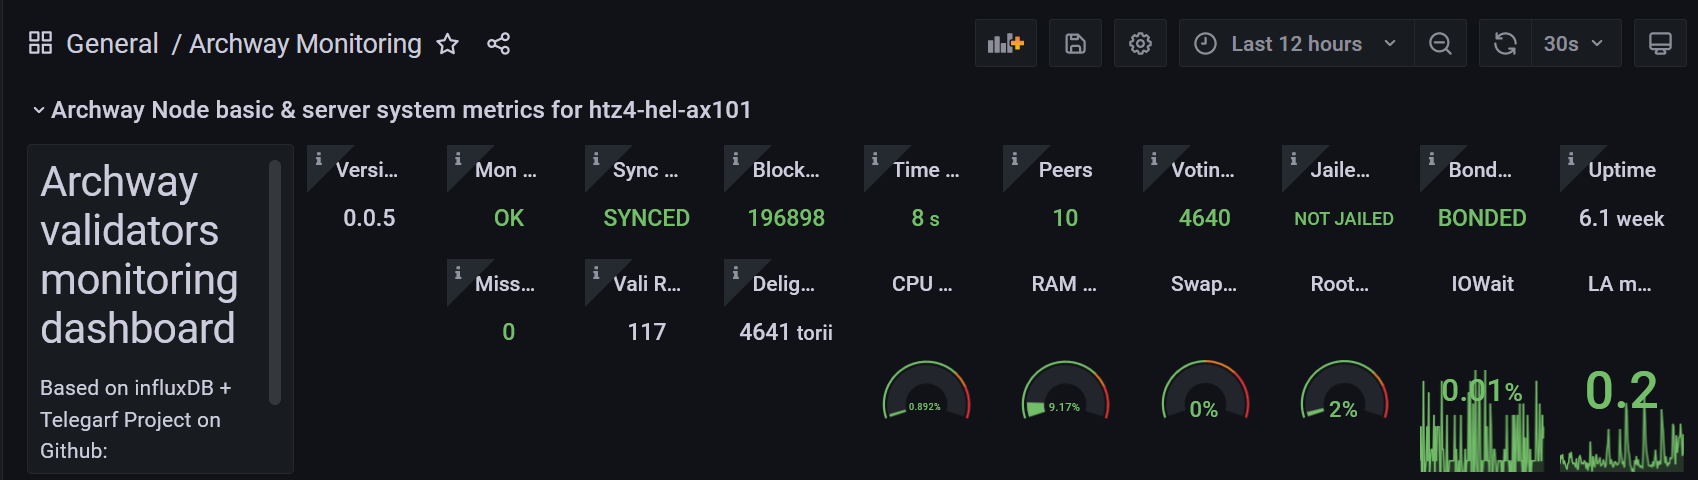Viewport: 1698px width, 480px height.
Task: Show info for the Voting panel
Action: coord(1153,158)
